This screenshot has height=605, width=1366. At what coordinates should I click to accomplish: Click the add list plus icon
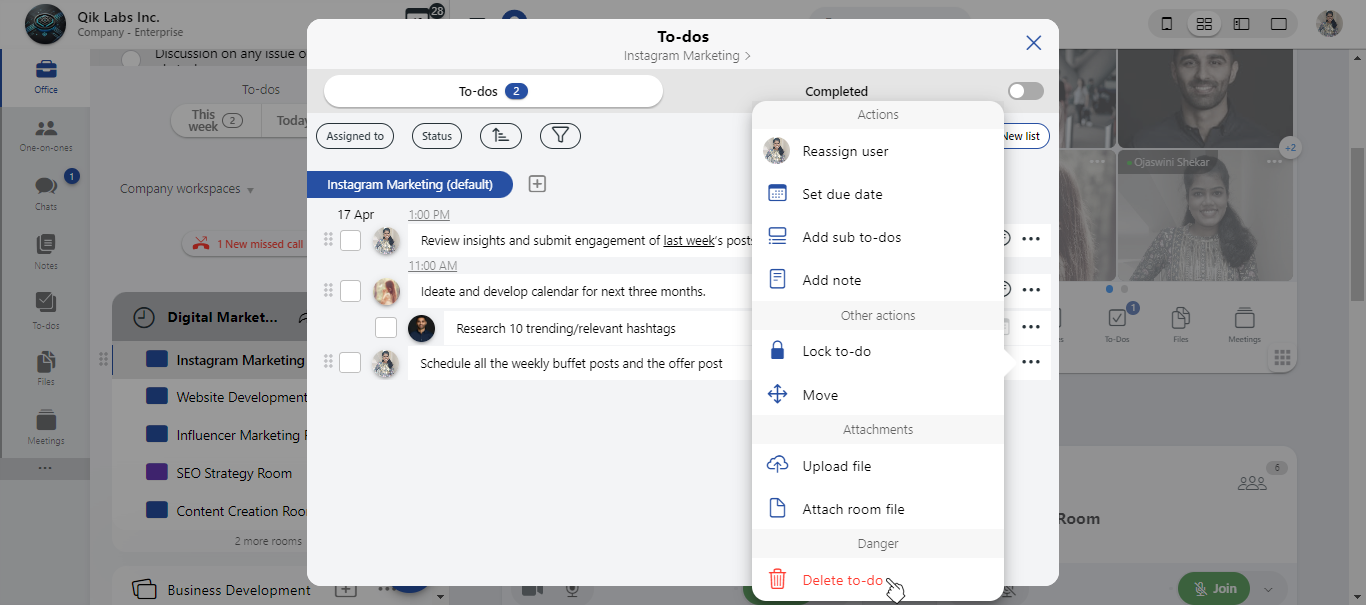(537, 184)
